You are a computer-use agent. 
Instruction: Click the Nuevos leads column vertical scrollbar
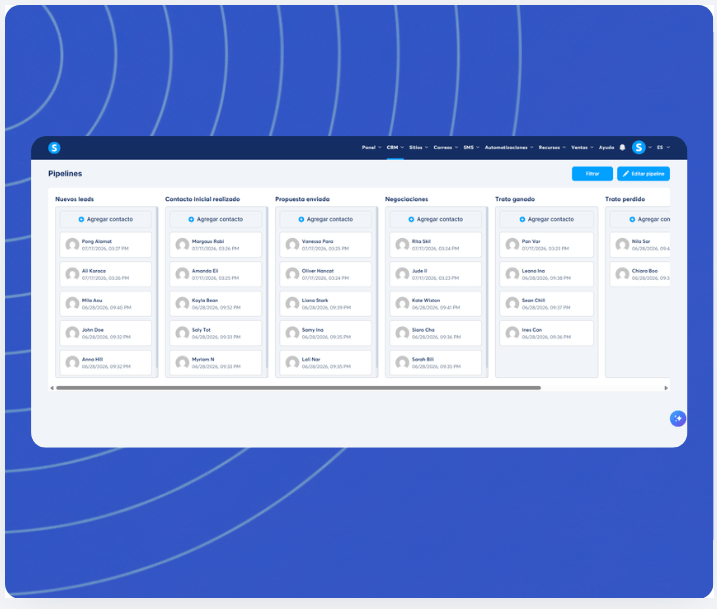tap(156, 288)
